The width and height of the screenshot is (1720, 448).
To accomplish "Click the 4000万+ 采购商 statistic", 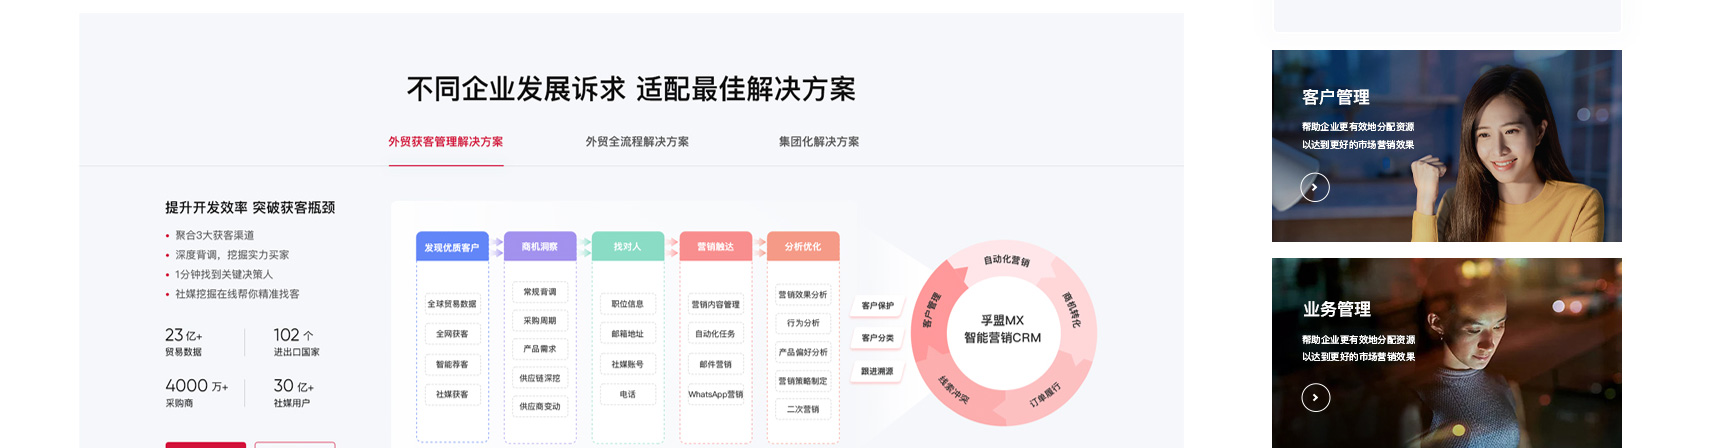I will (x=197, y=392).
